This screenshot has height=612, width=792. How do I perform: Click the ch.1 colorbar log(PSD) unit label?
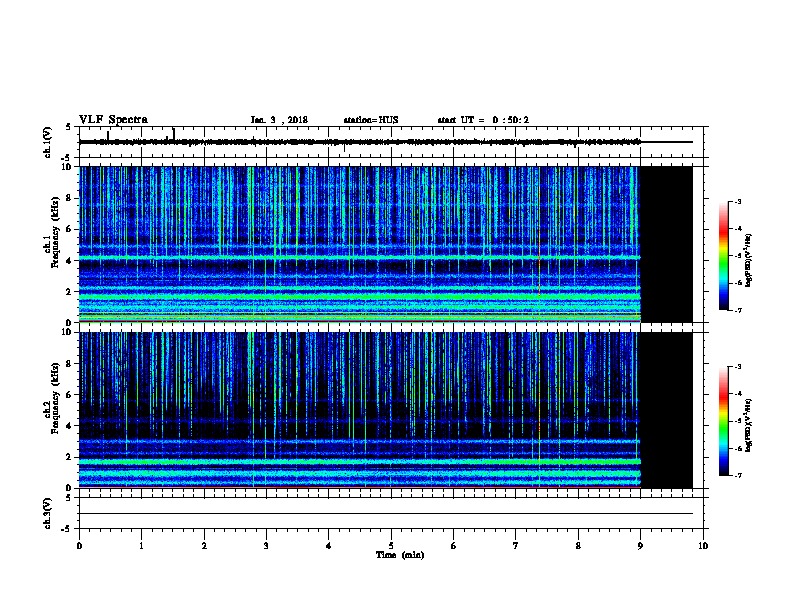pyautogui.click(x=749, y=260)
